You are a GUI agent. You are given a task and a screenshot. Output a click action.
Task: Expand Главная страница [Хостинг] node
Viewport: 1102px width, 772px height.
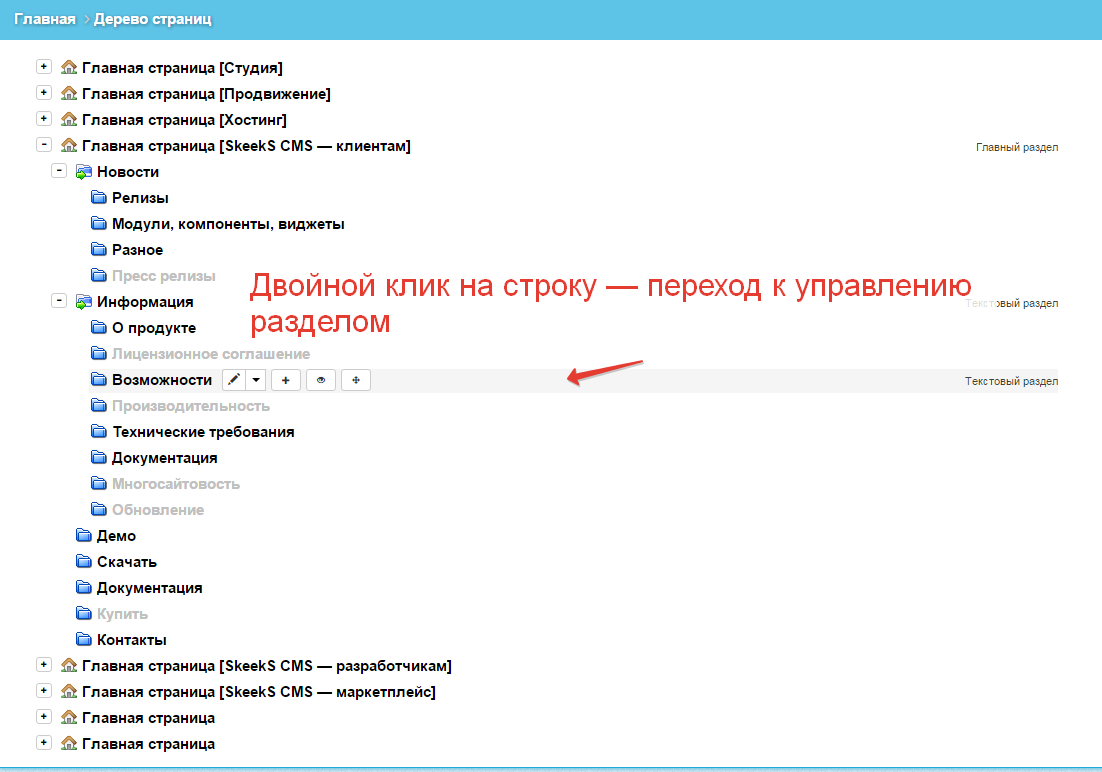pos(44,119)
